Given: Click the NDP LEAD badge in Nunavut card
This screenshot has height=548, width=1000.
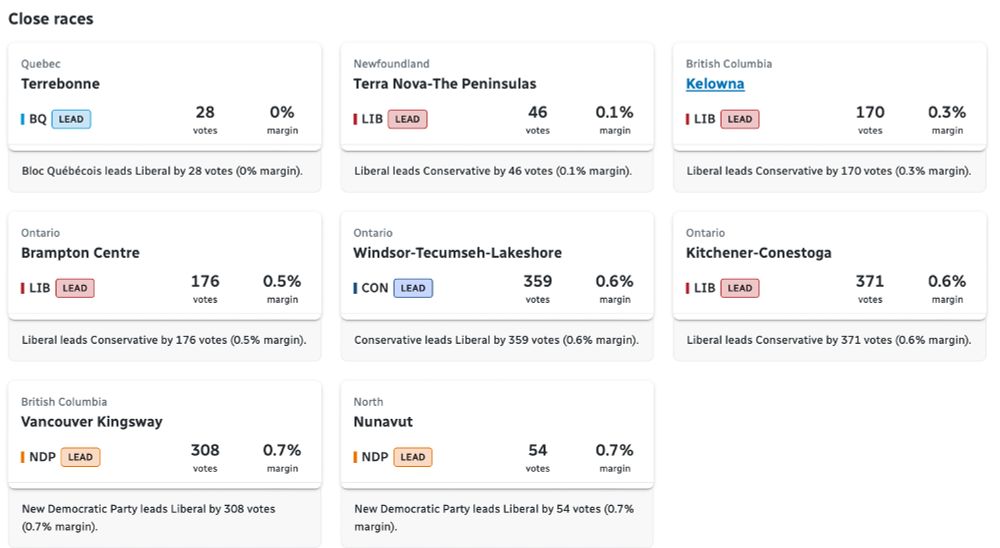Looking at the screenshot, I should click(x=412, y=457).
